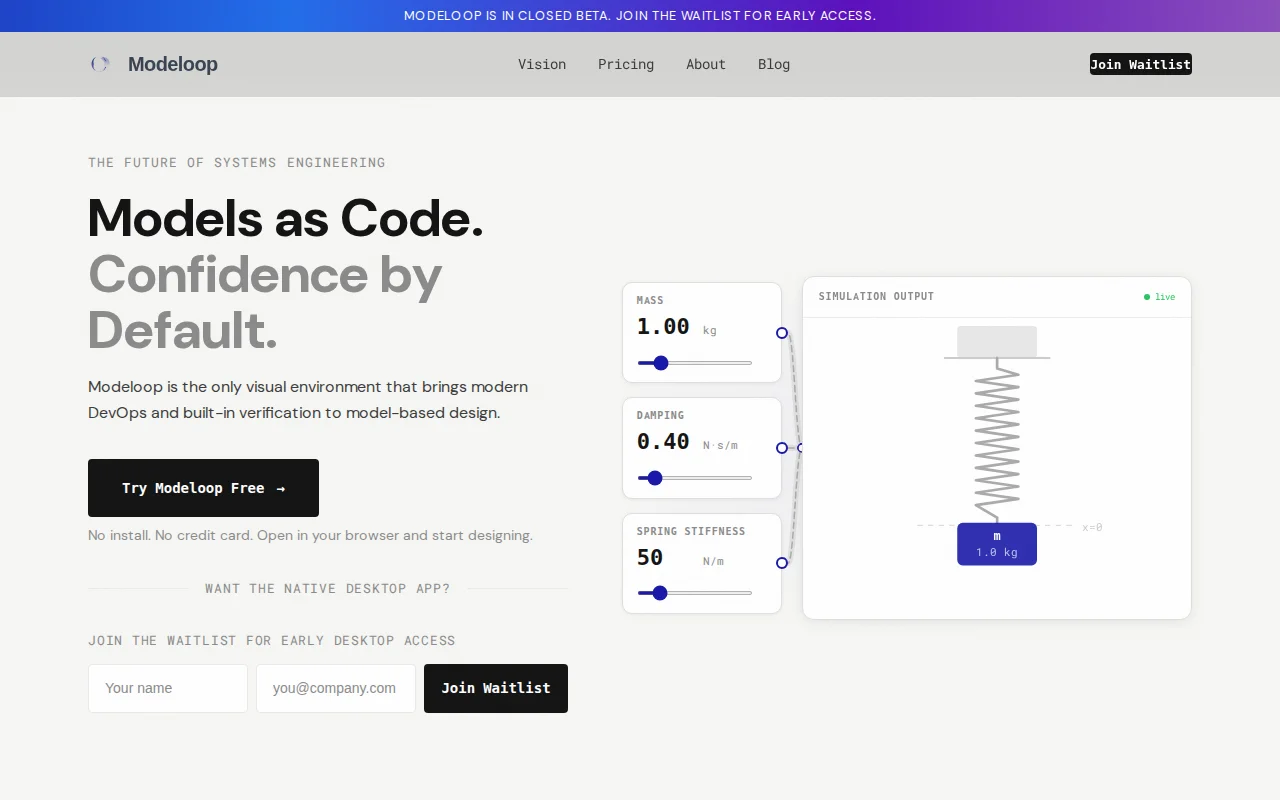Screen dimensions: 1280x800
Task: Click the No install. No credit card note
Action: [x=310, y=535]
